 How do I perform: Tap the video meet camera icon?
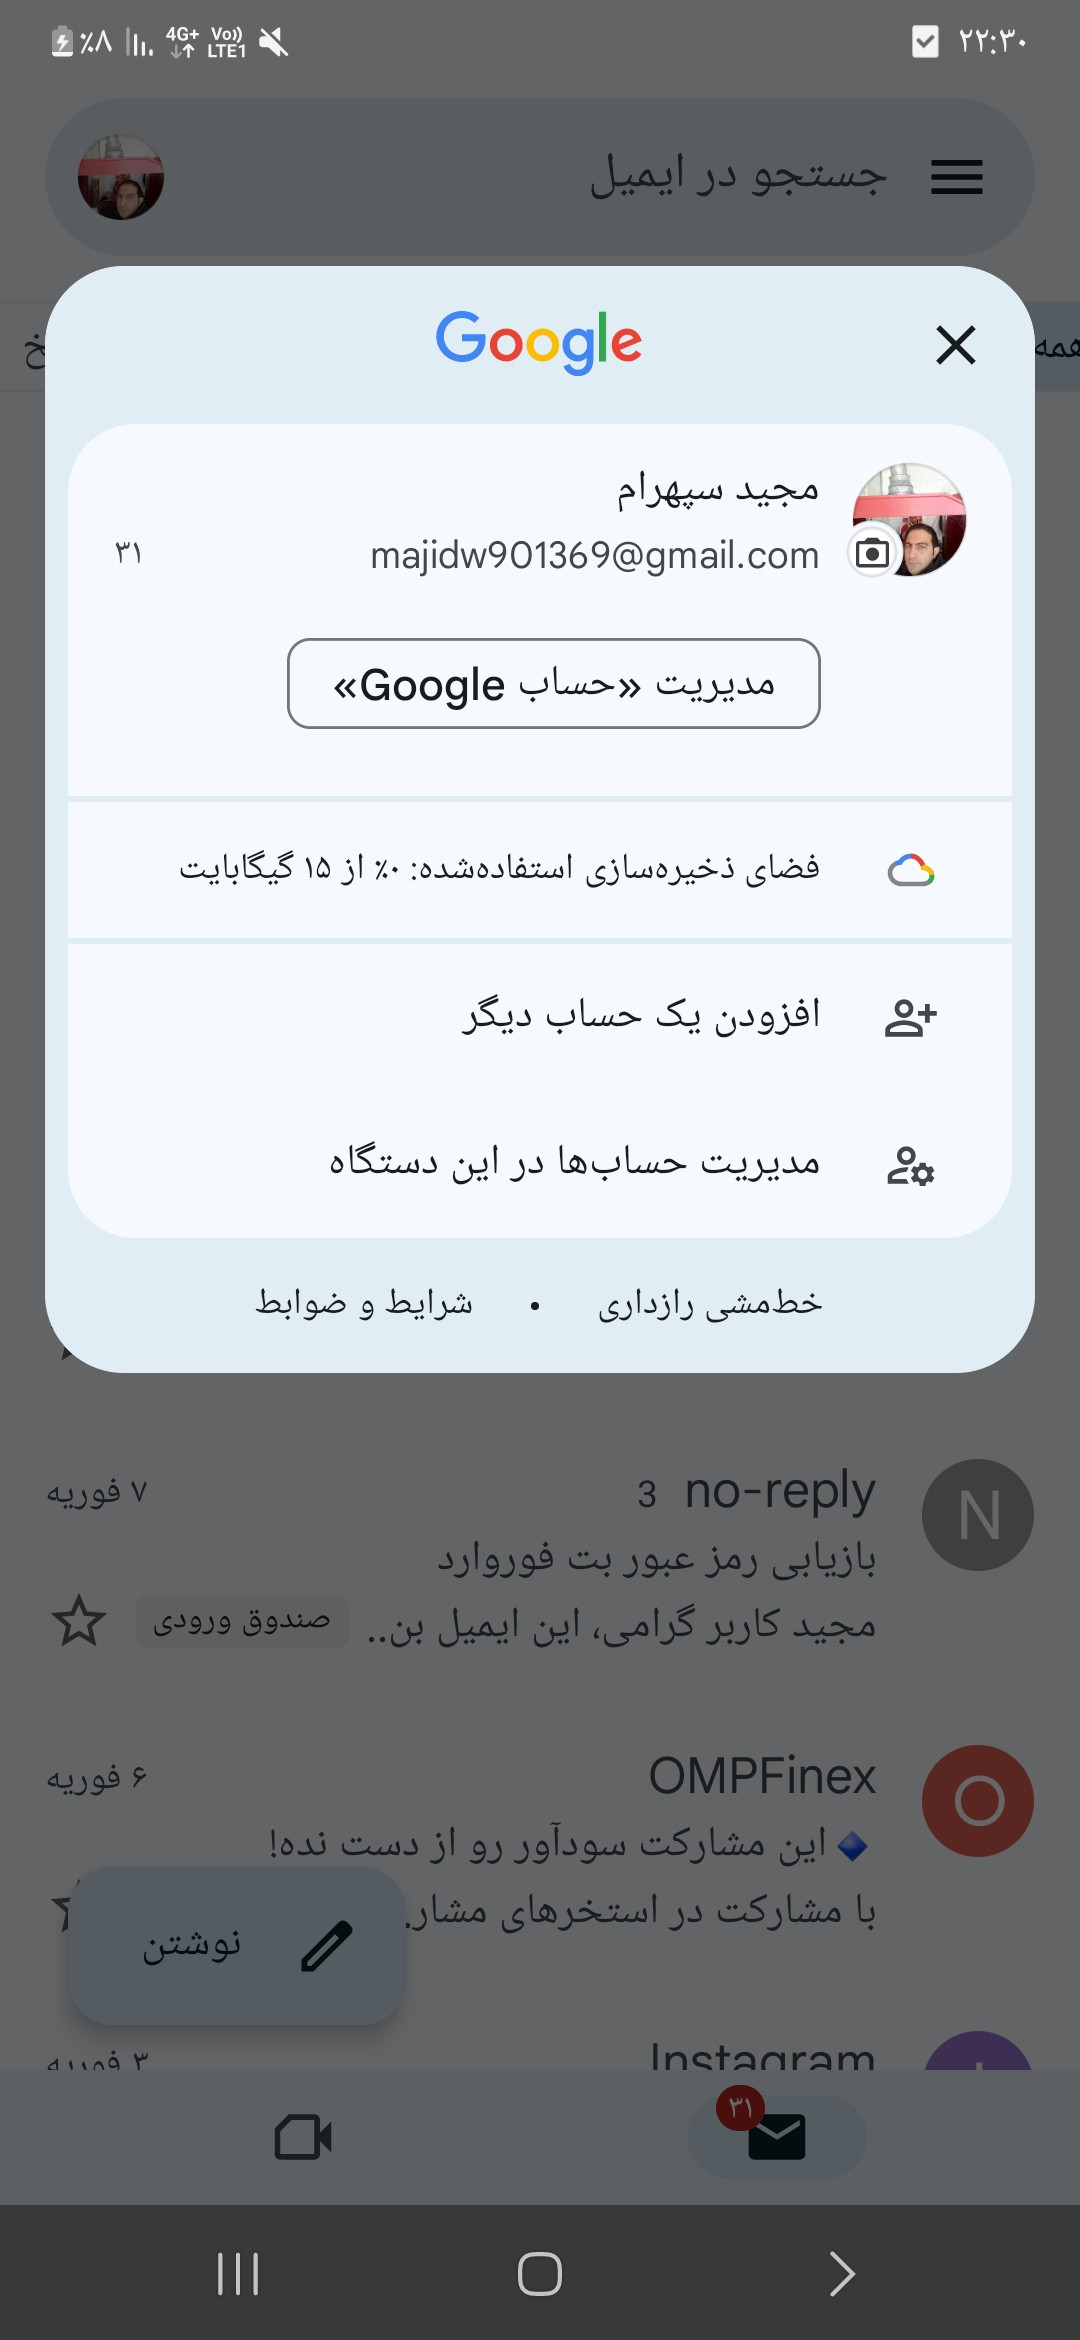(304, 2137)
